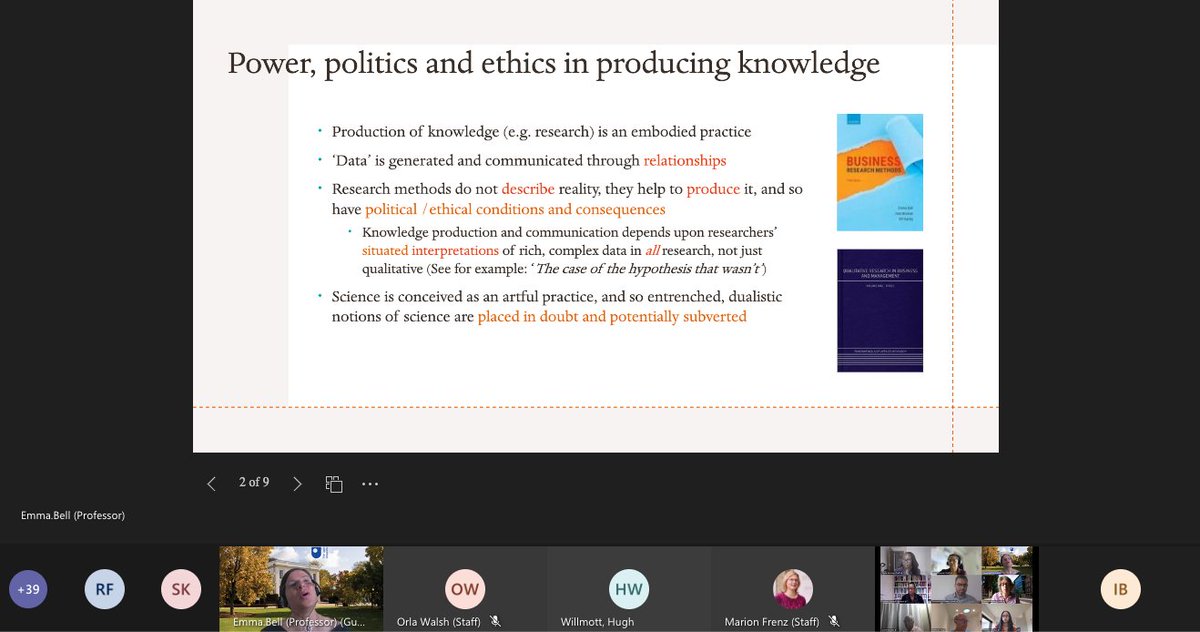This screenshot has width=1200, height=632.
Task: Show the +39 additional participants
Action: (29, 589)
